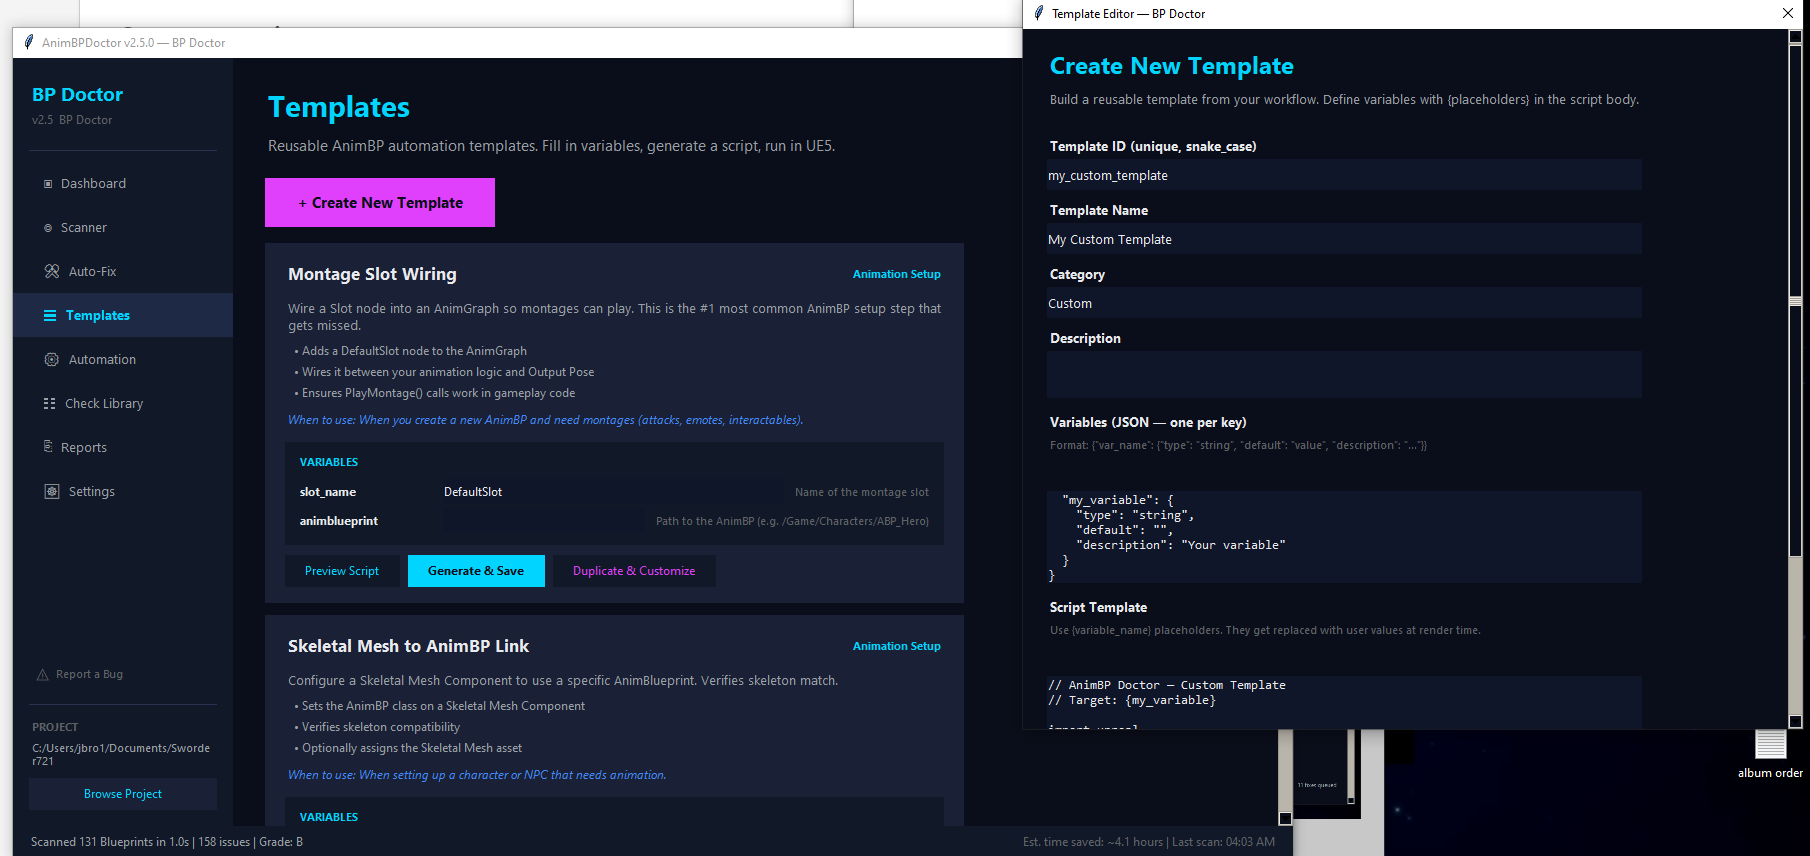Focus the empty Description text box
This screenshot has height=856, width=1810.
(x=1344, y=374)
